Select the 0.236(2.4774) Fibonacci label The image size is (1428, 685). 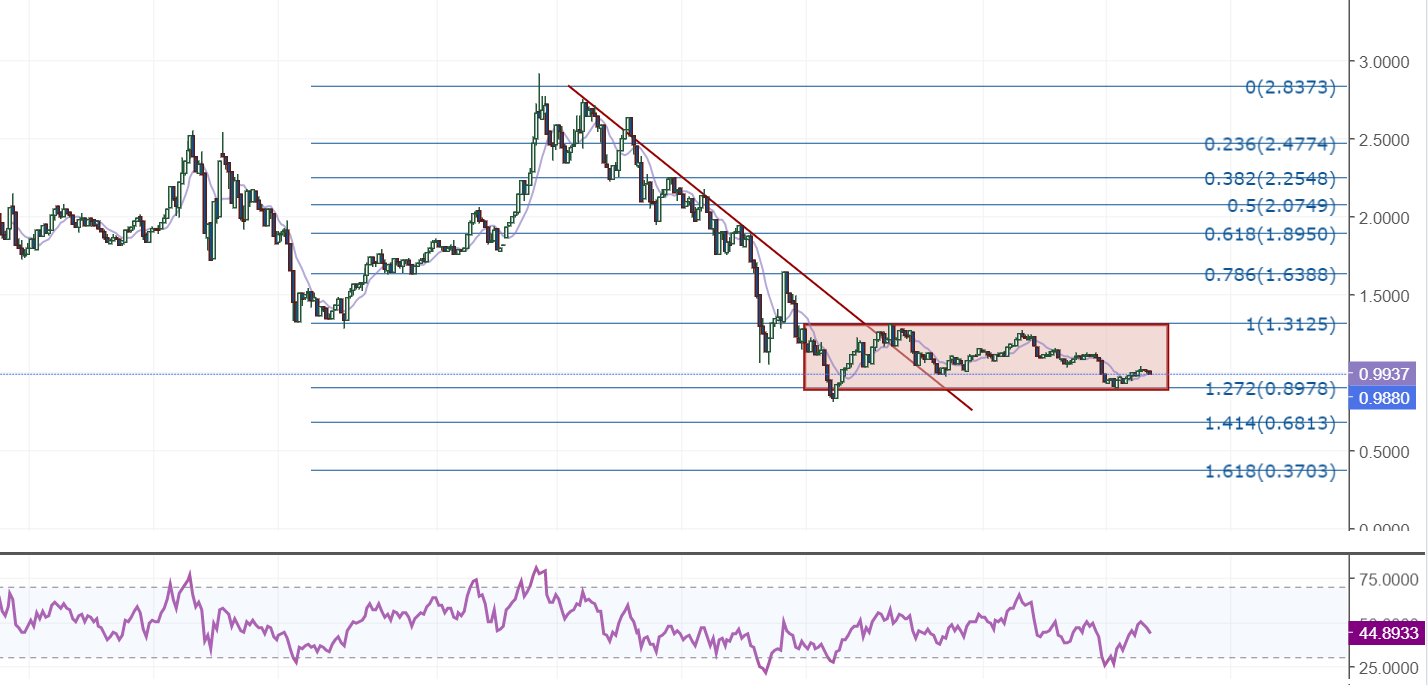[1270, 144]
